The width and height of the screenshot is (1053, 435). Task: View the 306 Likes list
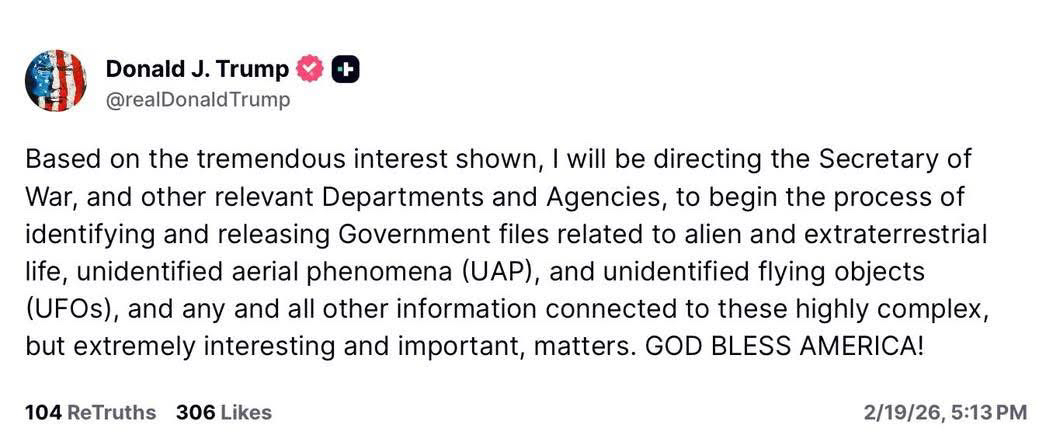tap(224, 412)
